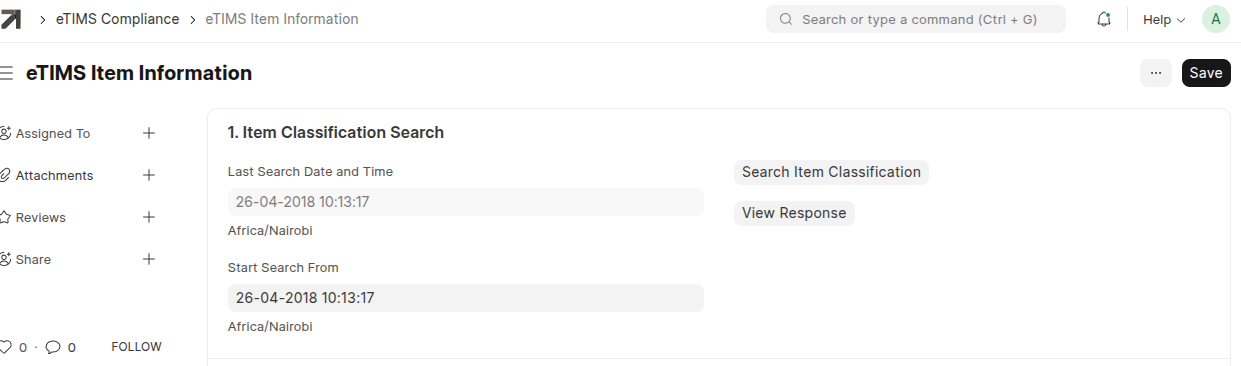The height and width of the screenshot is (366, 1241).
Task: Open the Frappe home logo icon
Action: (11, 19)
